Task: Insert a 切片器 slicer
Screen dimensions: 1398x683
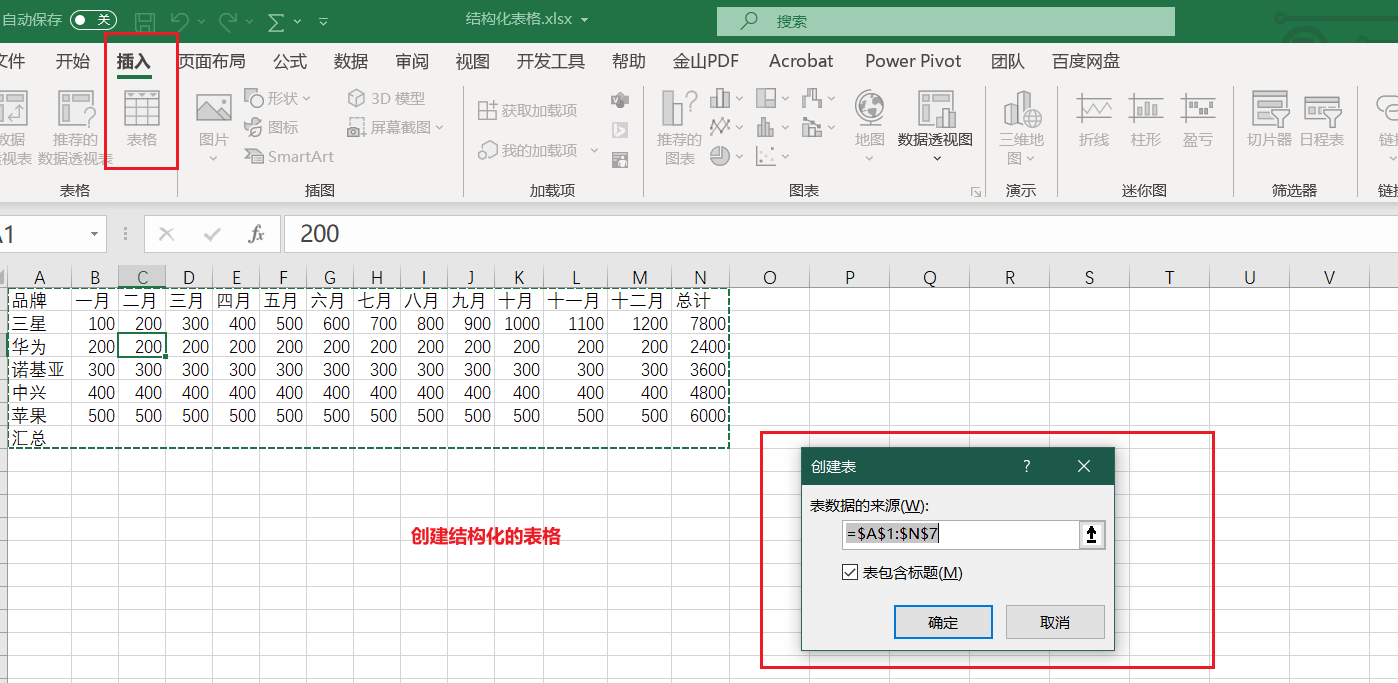Action: pyautogui.click(x=1269, y=119)
